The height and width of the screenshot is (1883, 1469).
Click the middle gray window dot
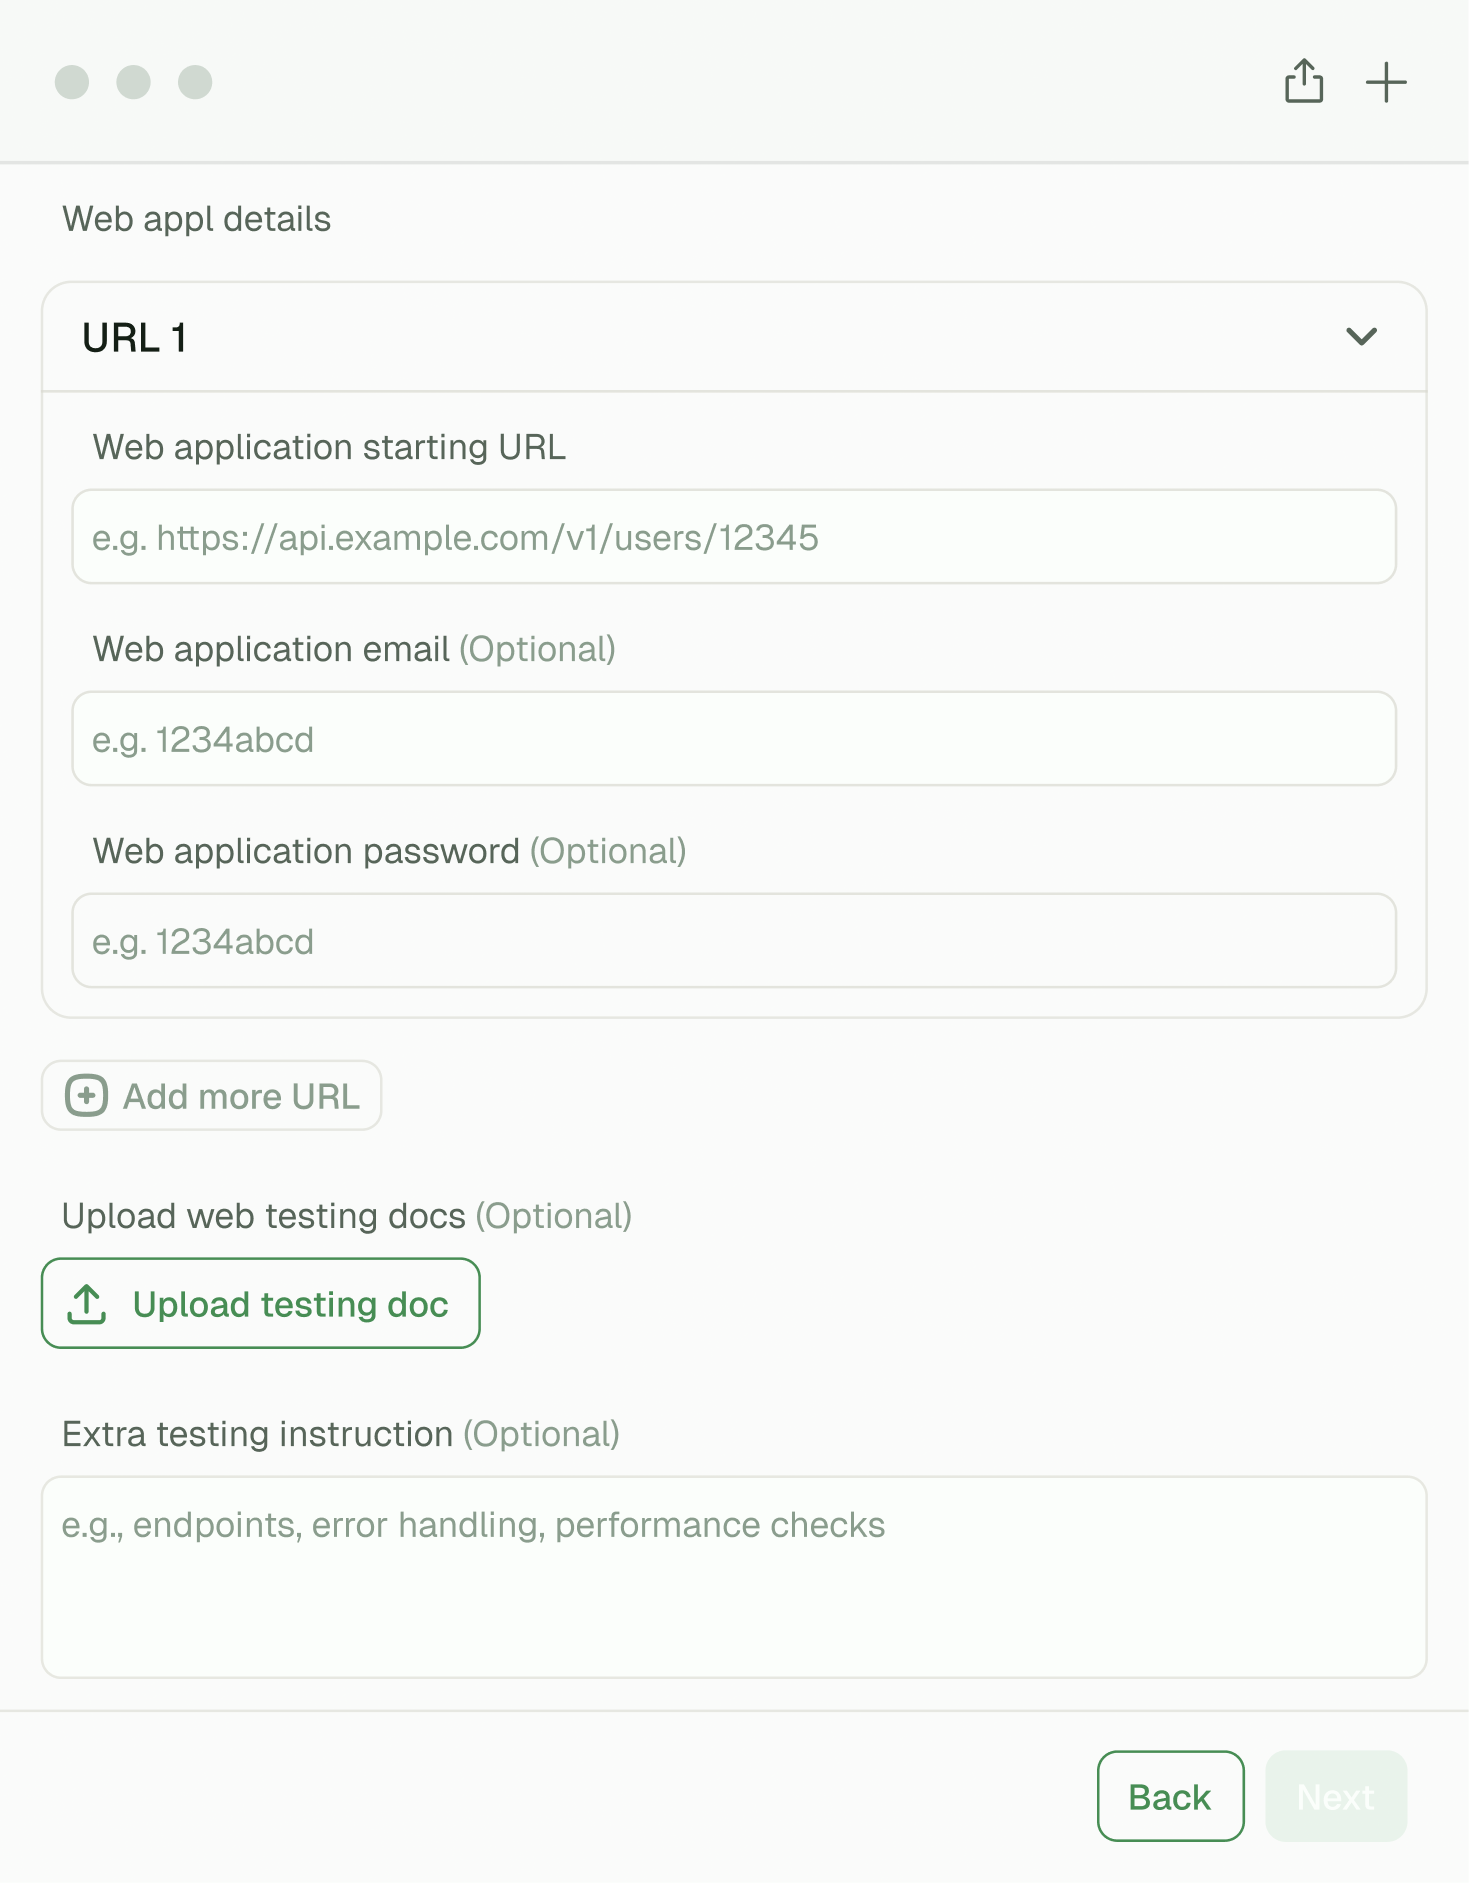tap(133, 82)
